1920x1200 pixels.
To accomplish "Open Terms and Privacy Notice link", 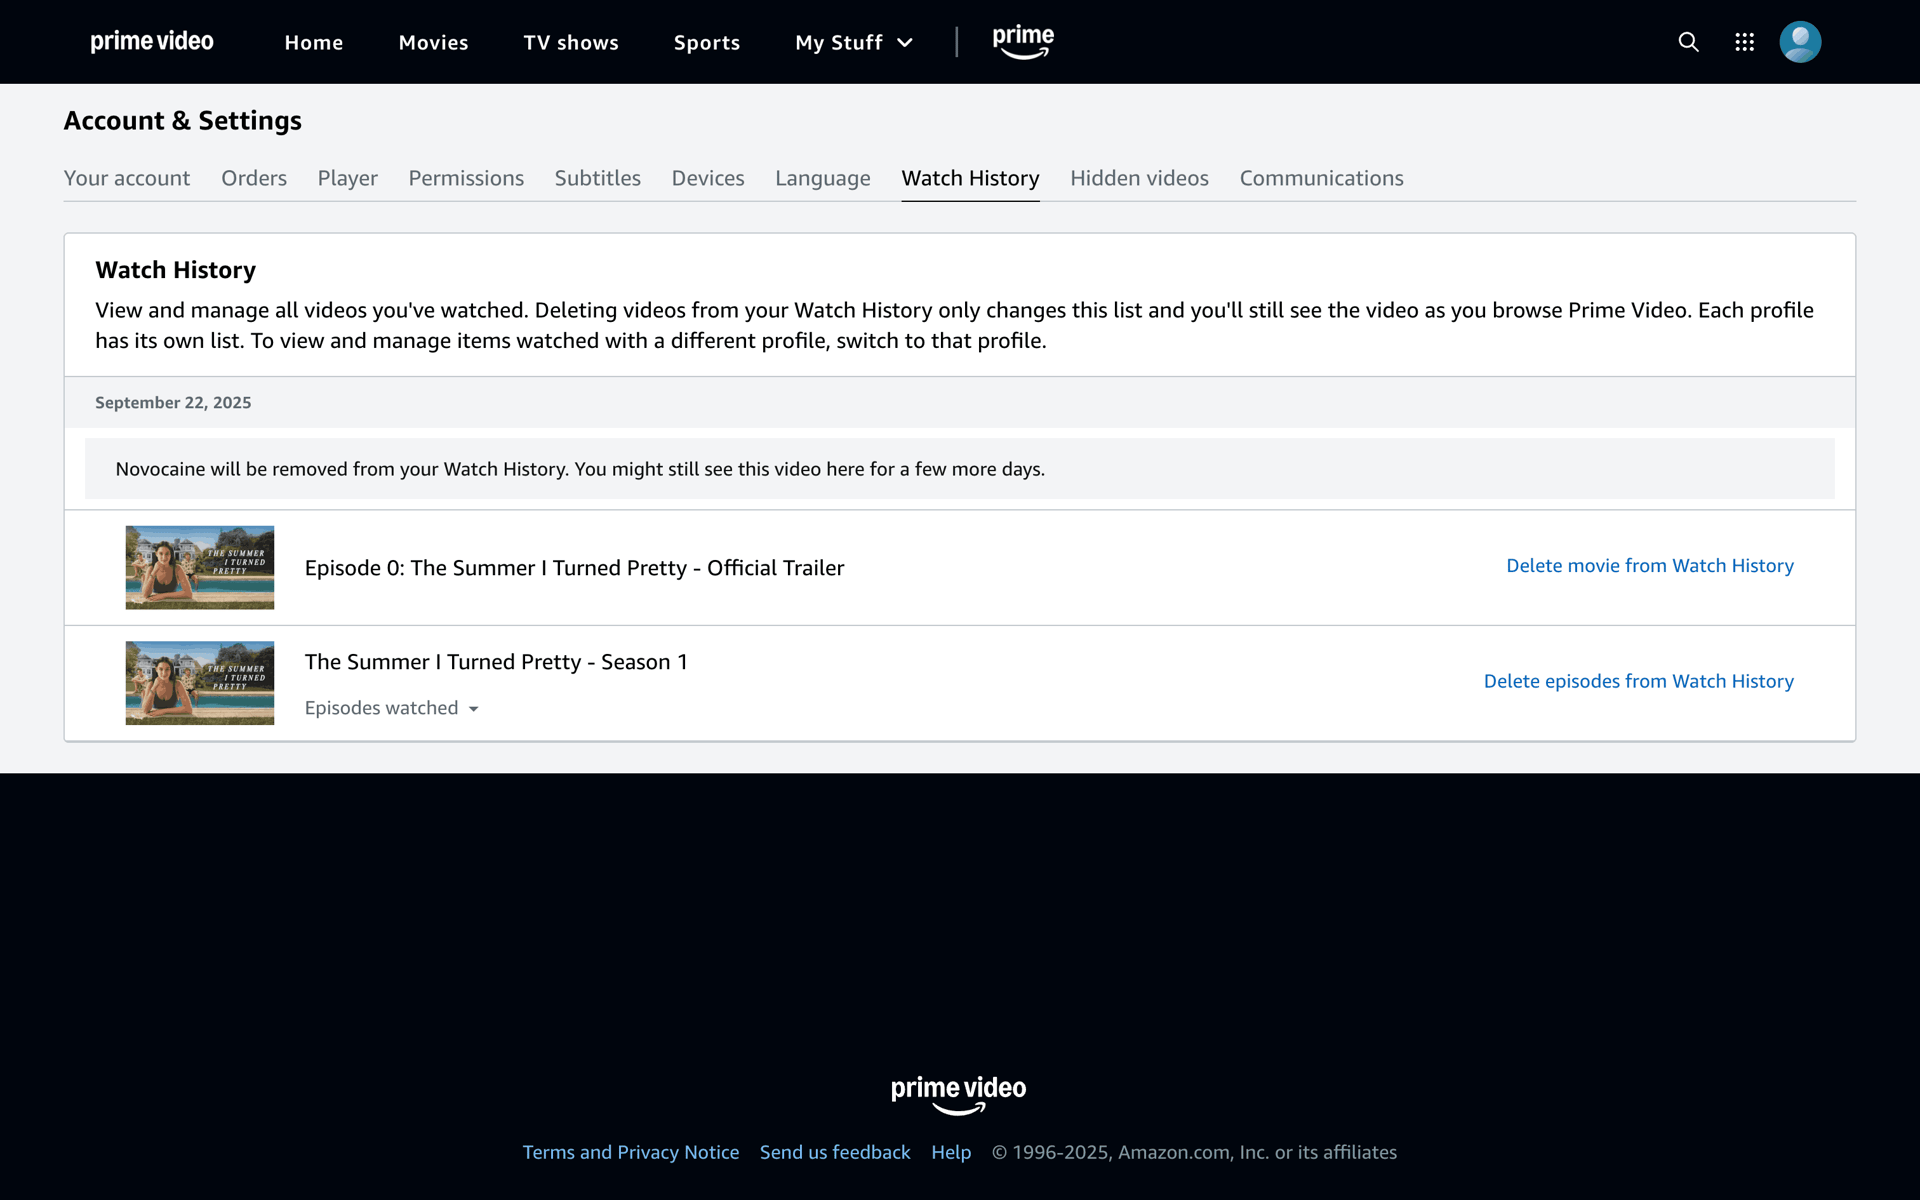I will 631,1152.
